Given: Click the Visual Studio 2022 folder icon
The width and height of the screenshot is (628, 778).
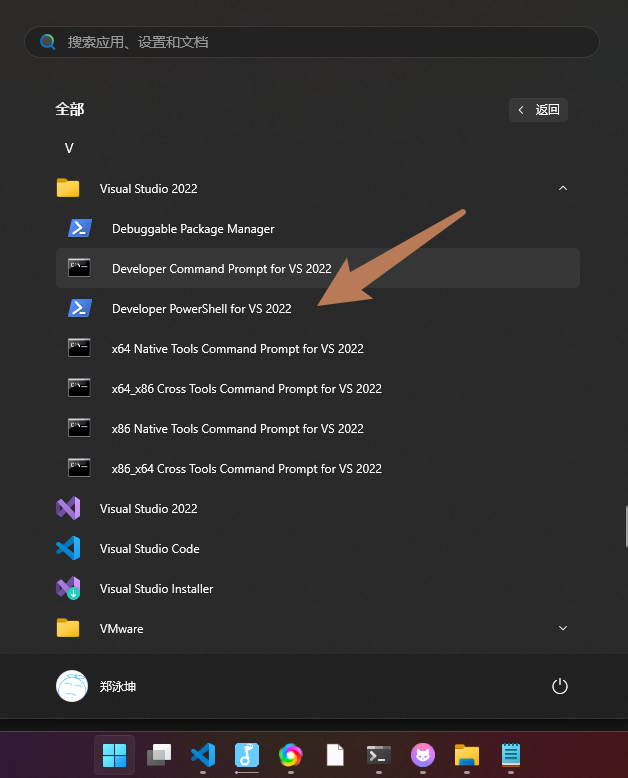Looking at the screenshot, I should [x=68, y=188].
